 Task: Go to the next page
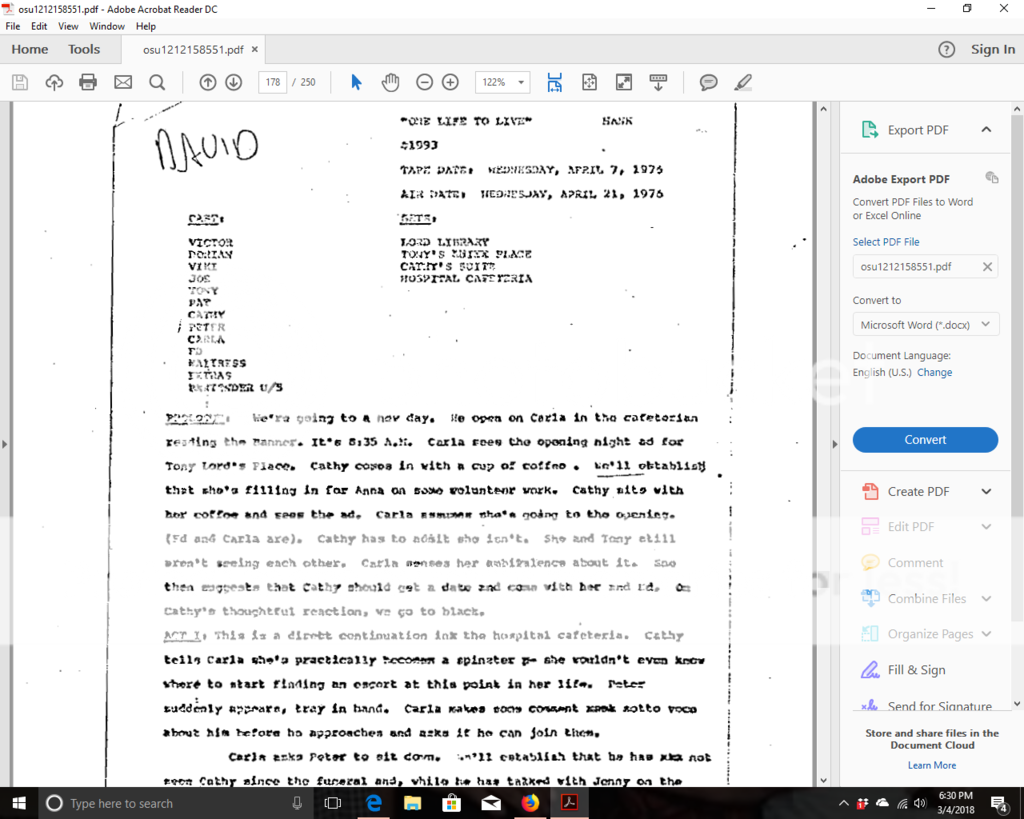232,82
